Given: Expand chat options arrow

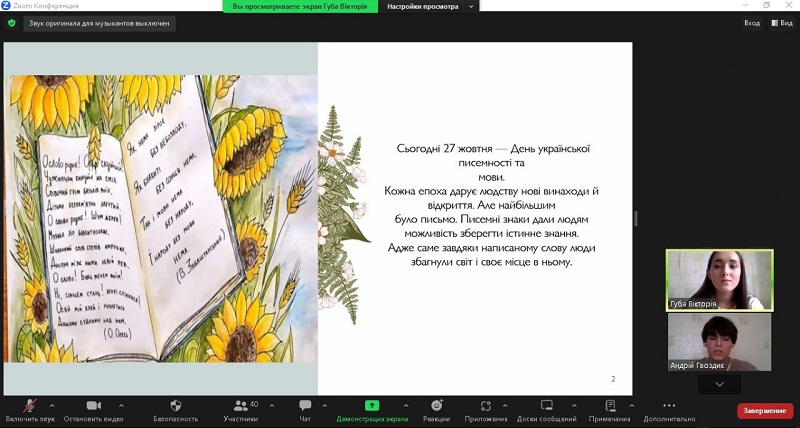Looking at the screenshot, I should coord(324,406).
